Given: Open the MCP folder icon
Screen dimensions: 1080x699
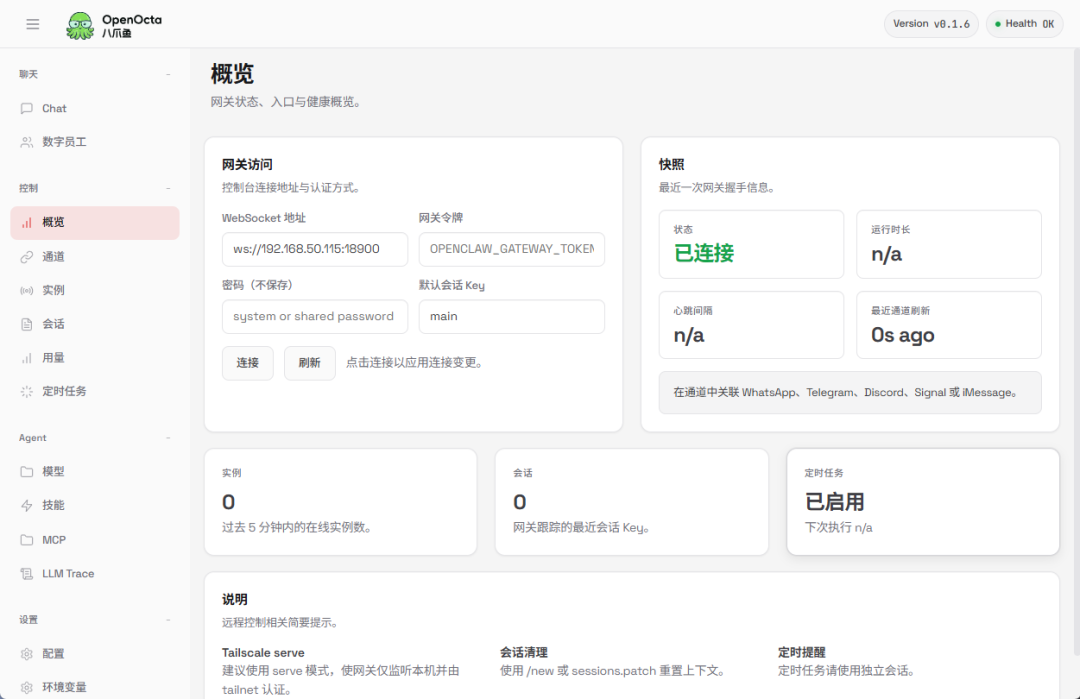Looking at the screenshot, I should pyautogui.click(x=26, y=539).
